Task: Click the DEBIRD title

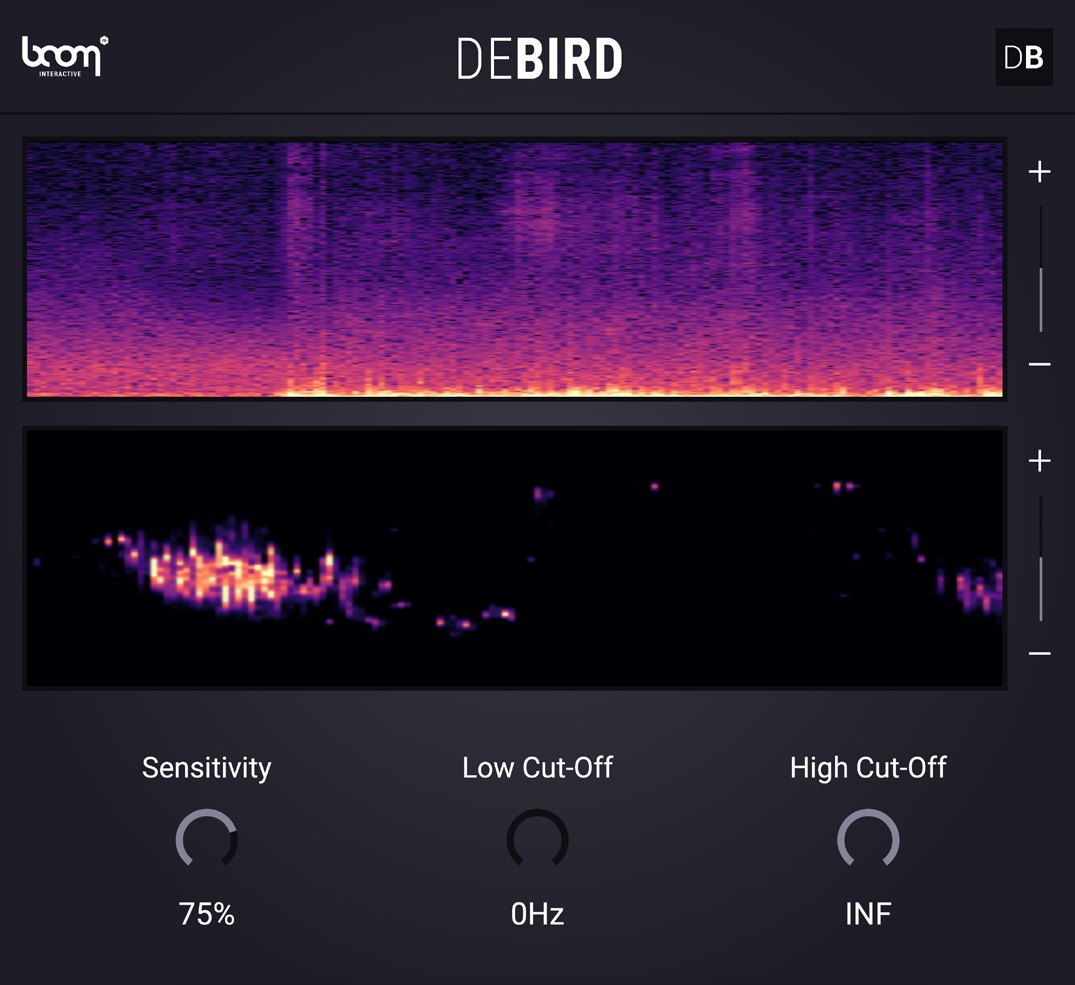Action: (540, 59)
